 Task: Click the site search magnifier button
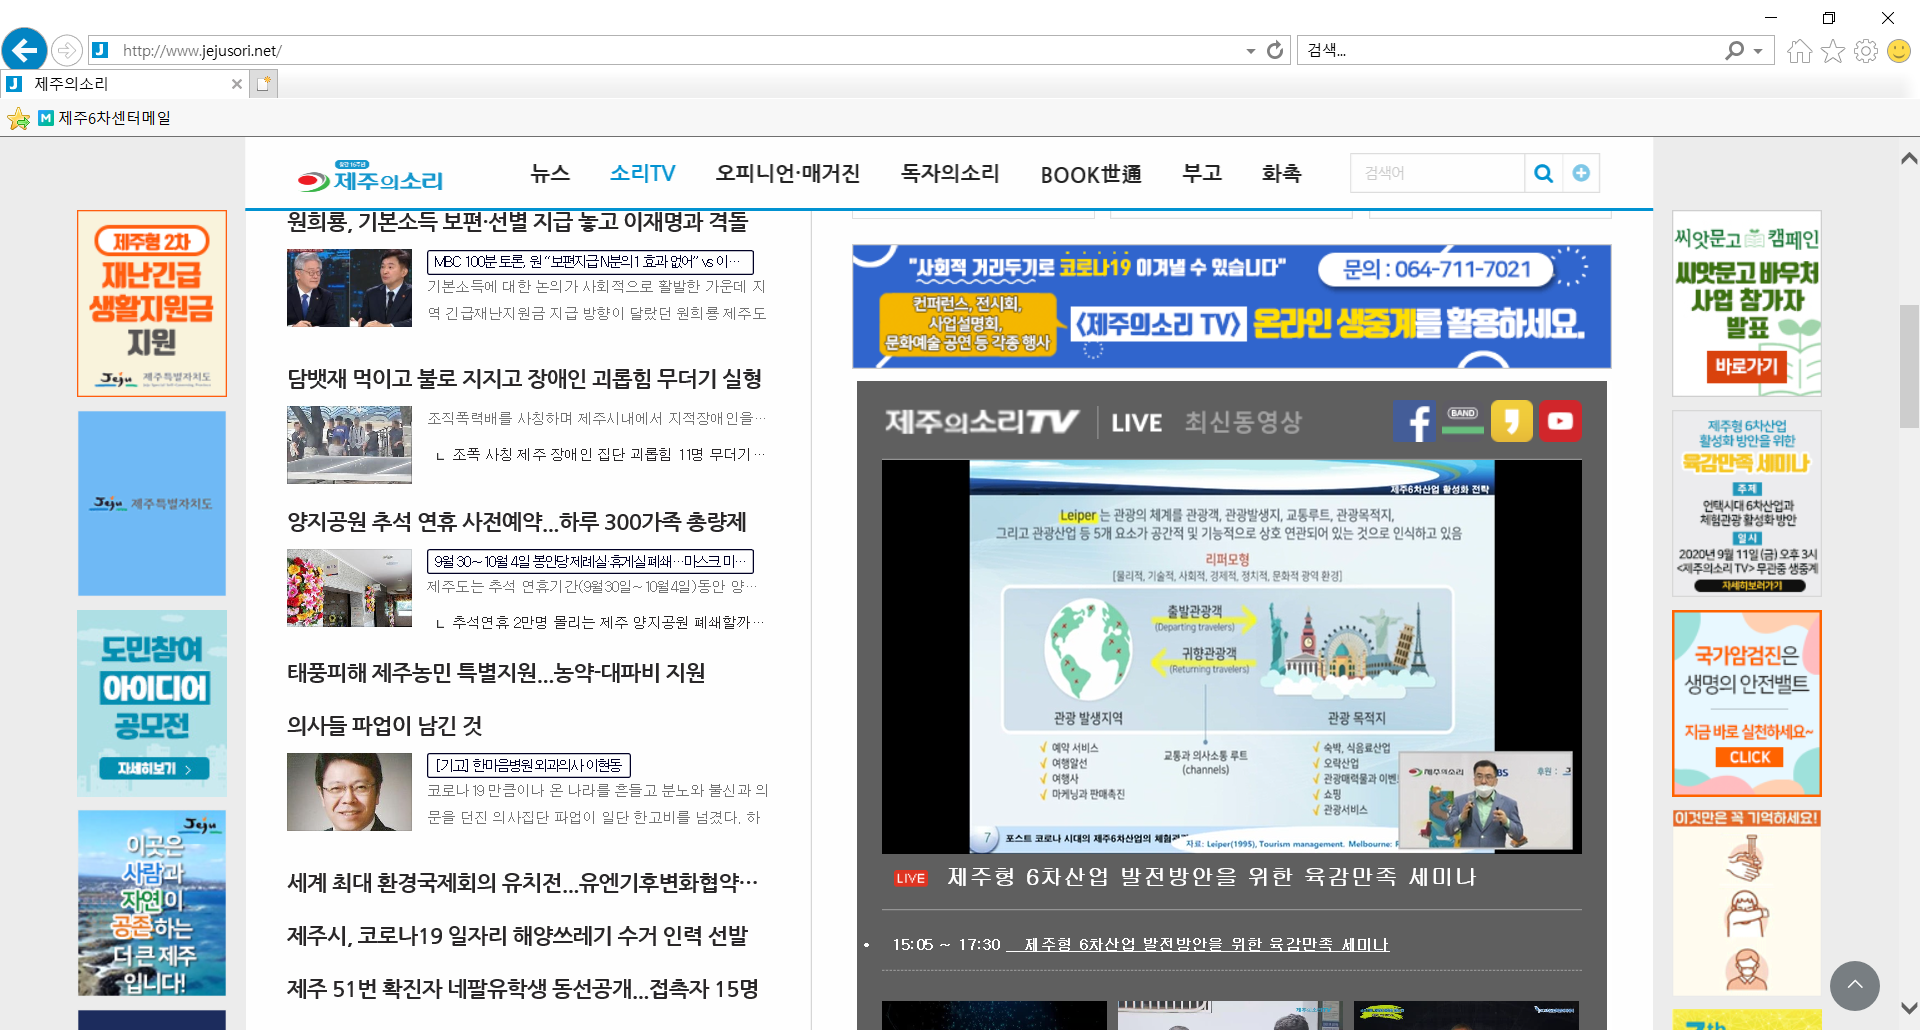point(1543,173)
